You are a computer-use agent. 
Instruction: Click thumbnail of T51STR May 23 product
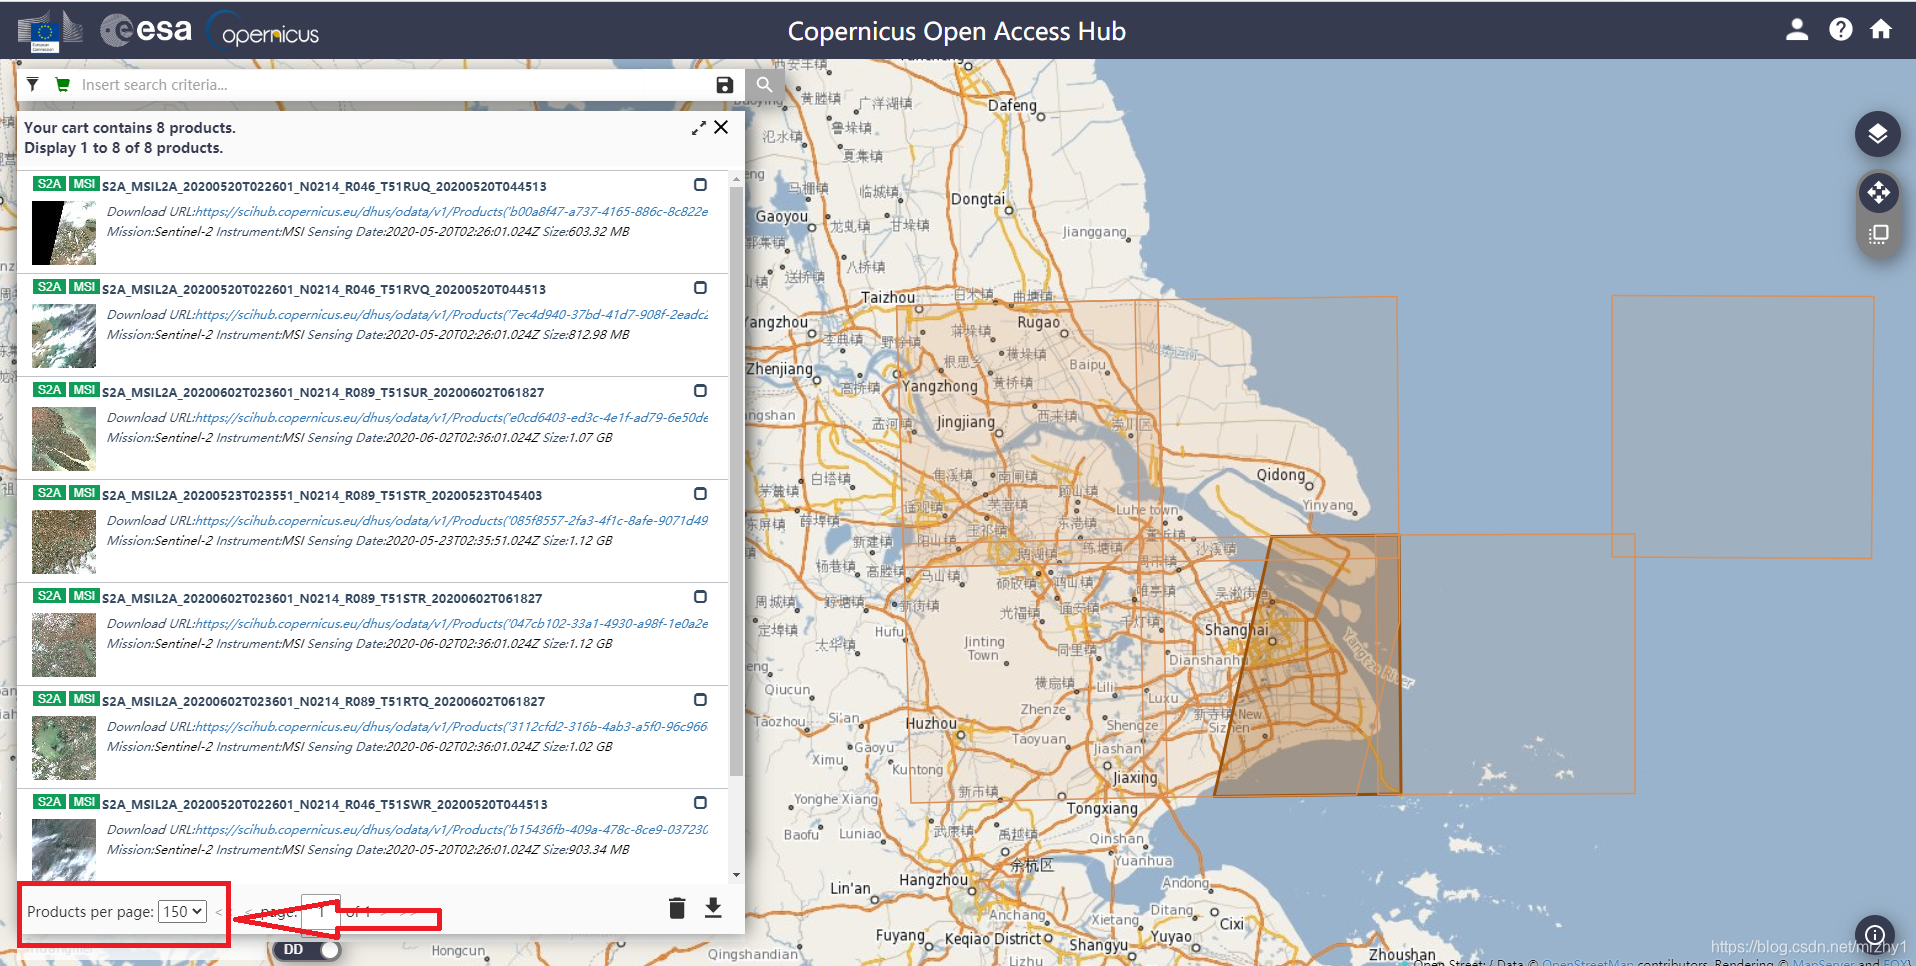(64, 542)
